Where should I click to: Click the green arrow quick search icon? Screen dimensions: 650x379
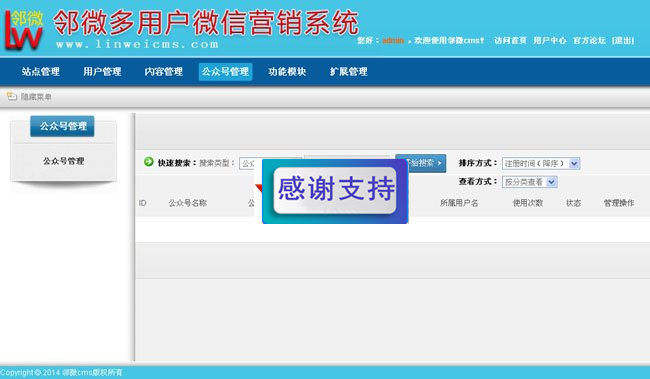click(x=148, y=162)
